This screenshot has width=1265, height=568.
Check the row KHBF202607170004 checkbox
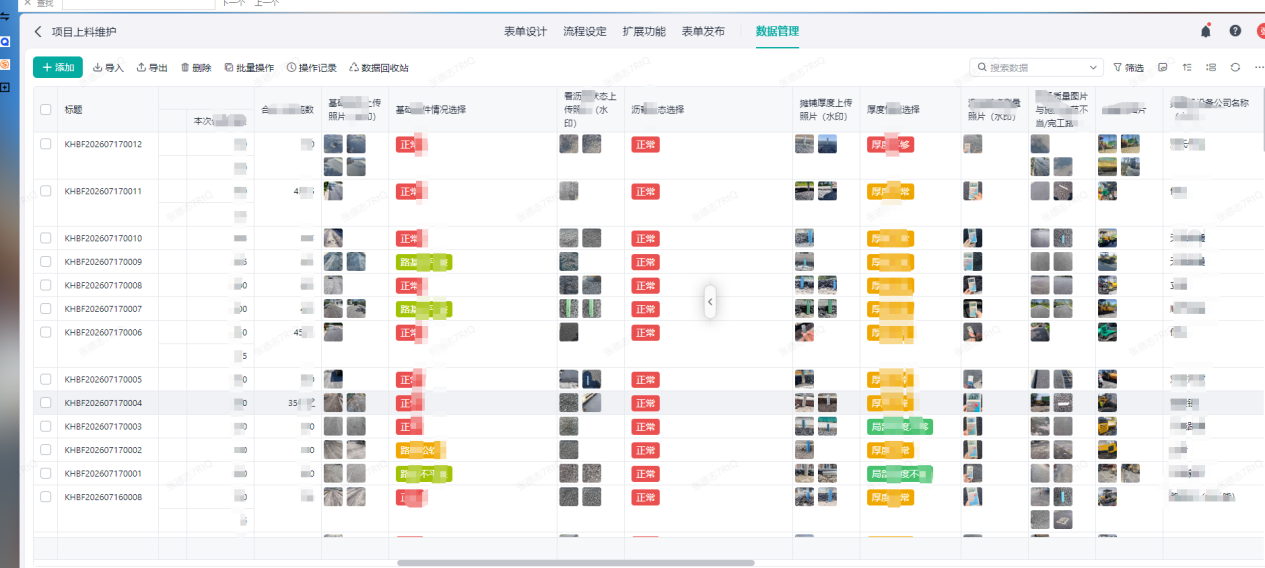46,403
